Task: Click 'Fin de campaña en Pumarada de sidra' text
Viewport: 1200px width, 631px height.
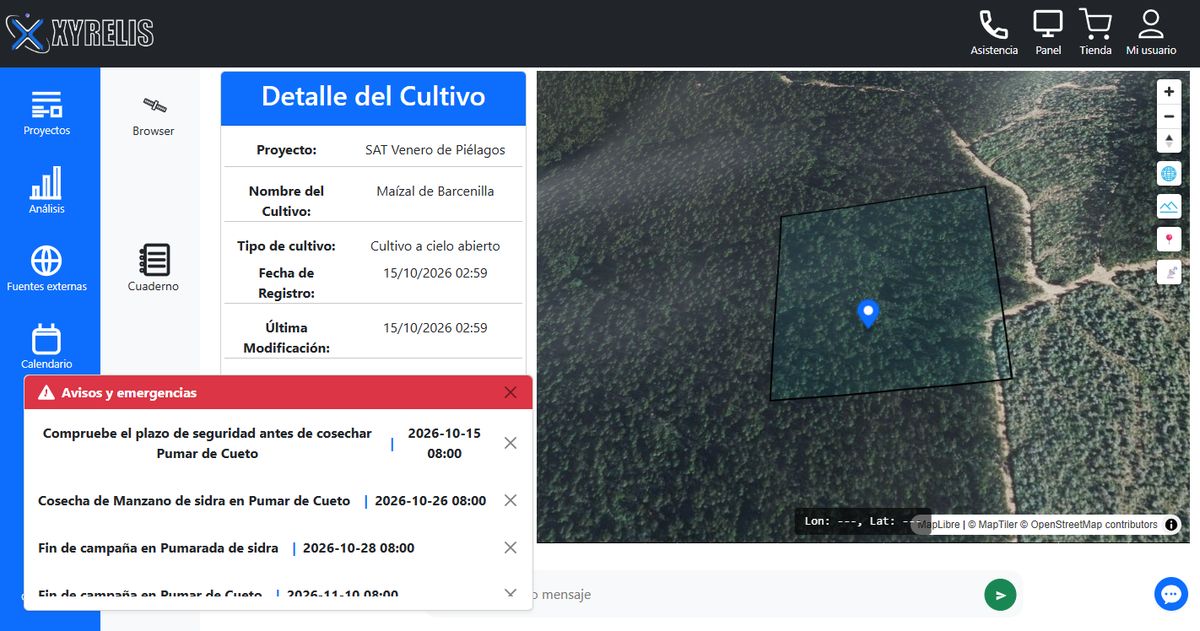Action: [x=158, y=548]
